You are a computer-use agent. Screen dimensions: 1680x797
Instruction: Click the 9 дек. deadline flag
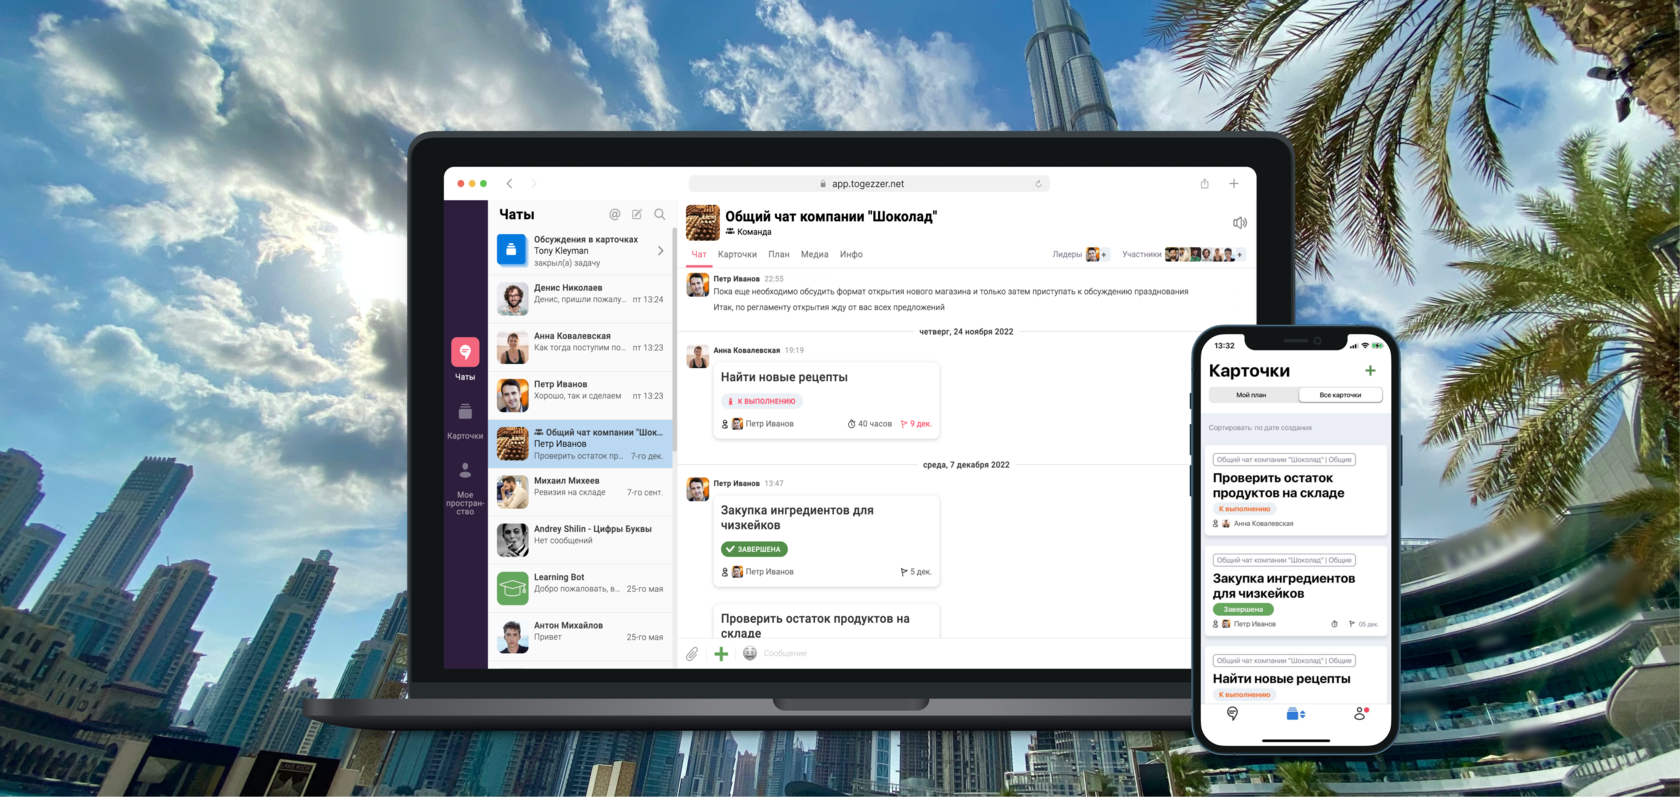(x=916, y=424)
